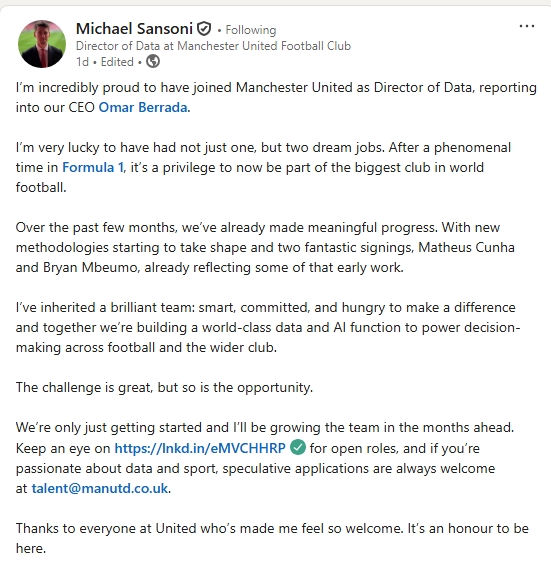Click the paragraph starting "I'm very lucky"
Screen dimensions: 551x569
point(263,167)
